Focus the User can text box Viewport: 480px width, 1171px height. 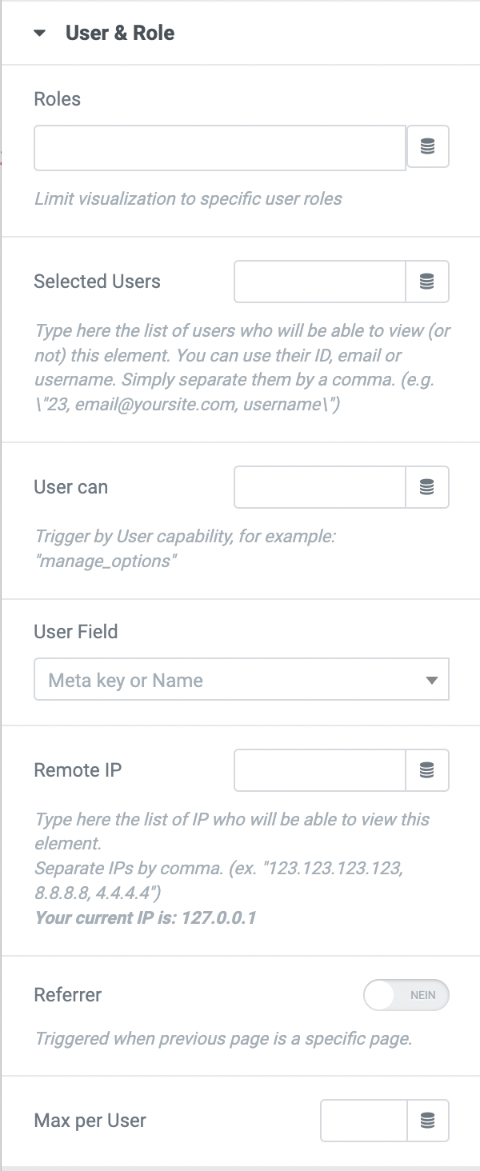(320, 487)
